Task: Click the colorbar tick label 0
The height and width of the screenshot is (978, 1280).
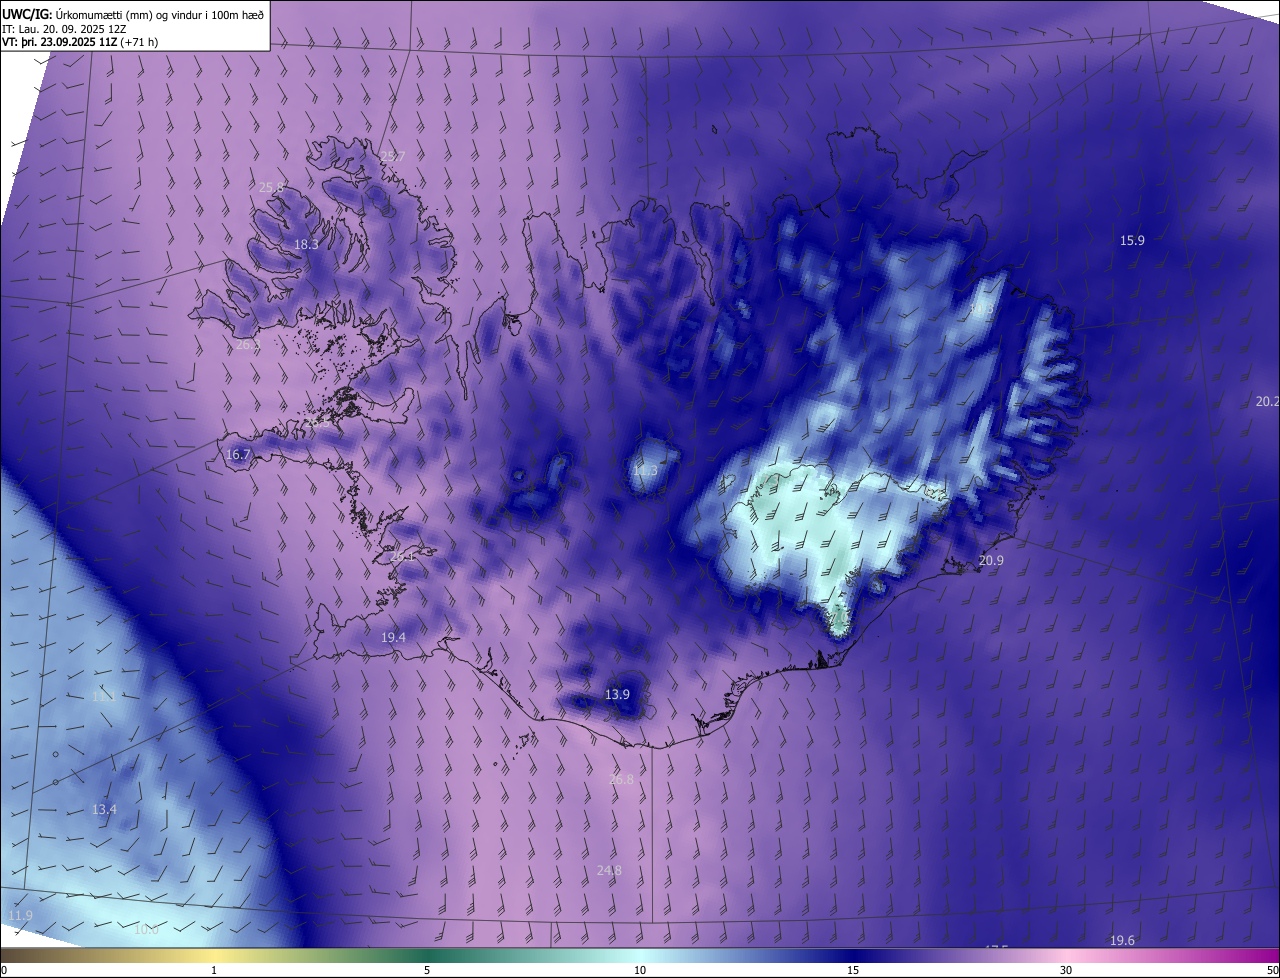Action: pyautogui.click(x=4, y=970)
